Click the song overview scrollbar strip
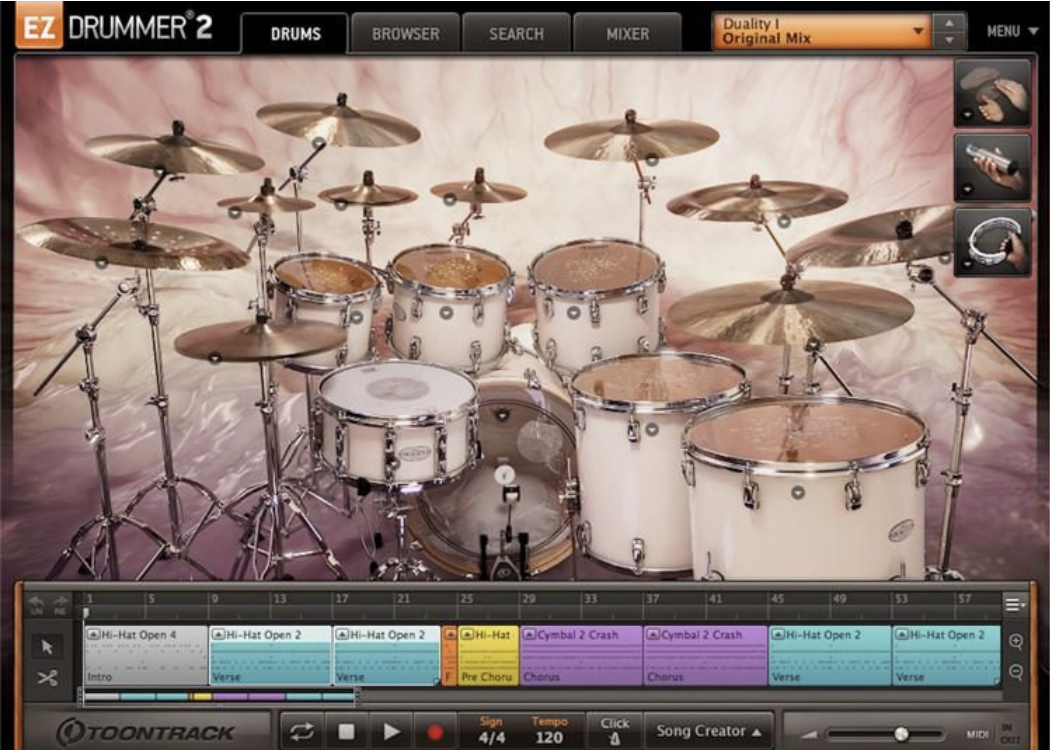Image resolution: width=1050 pixels, height=750 pixels. coord(220,696)
